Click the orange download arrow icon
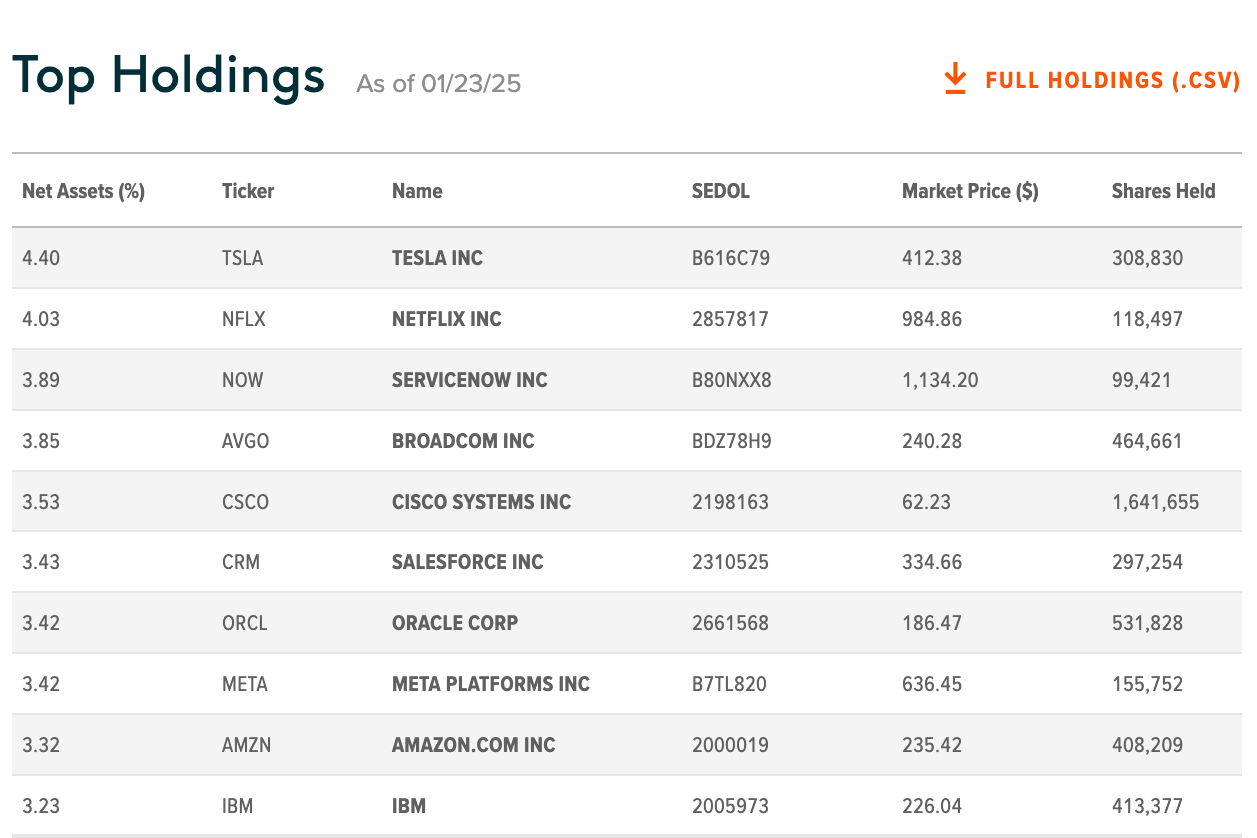Image resolution: width=1257 pixels, height=838 pixels. [955, 79]
